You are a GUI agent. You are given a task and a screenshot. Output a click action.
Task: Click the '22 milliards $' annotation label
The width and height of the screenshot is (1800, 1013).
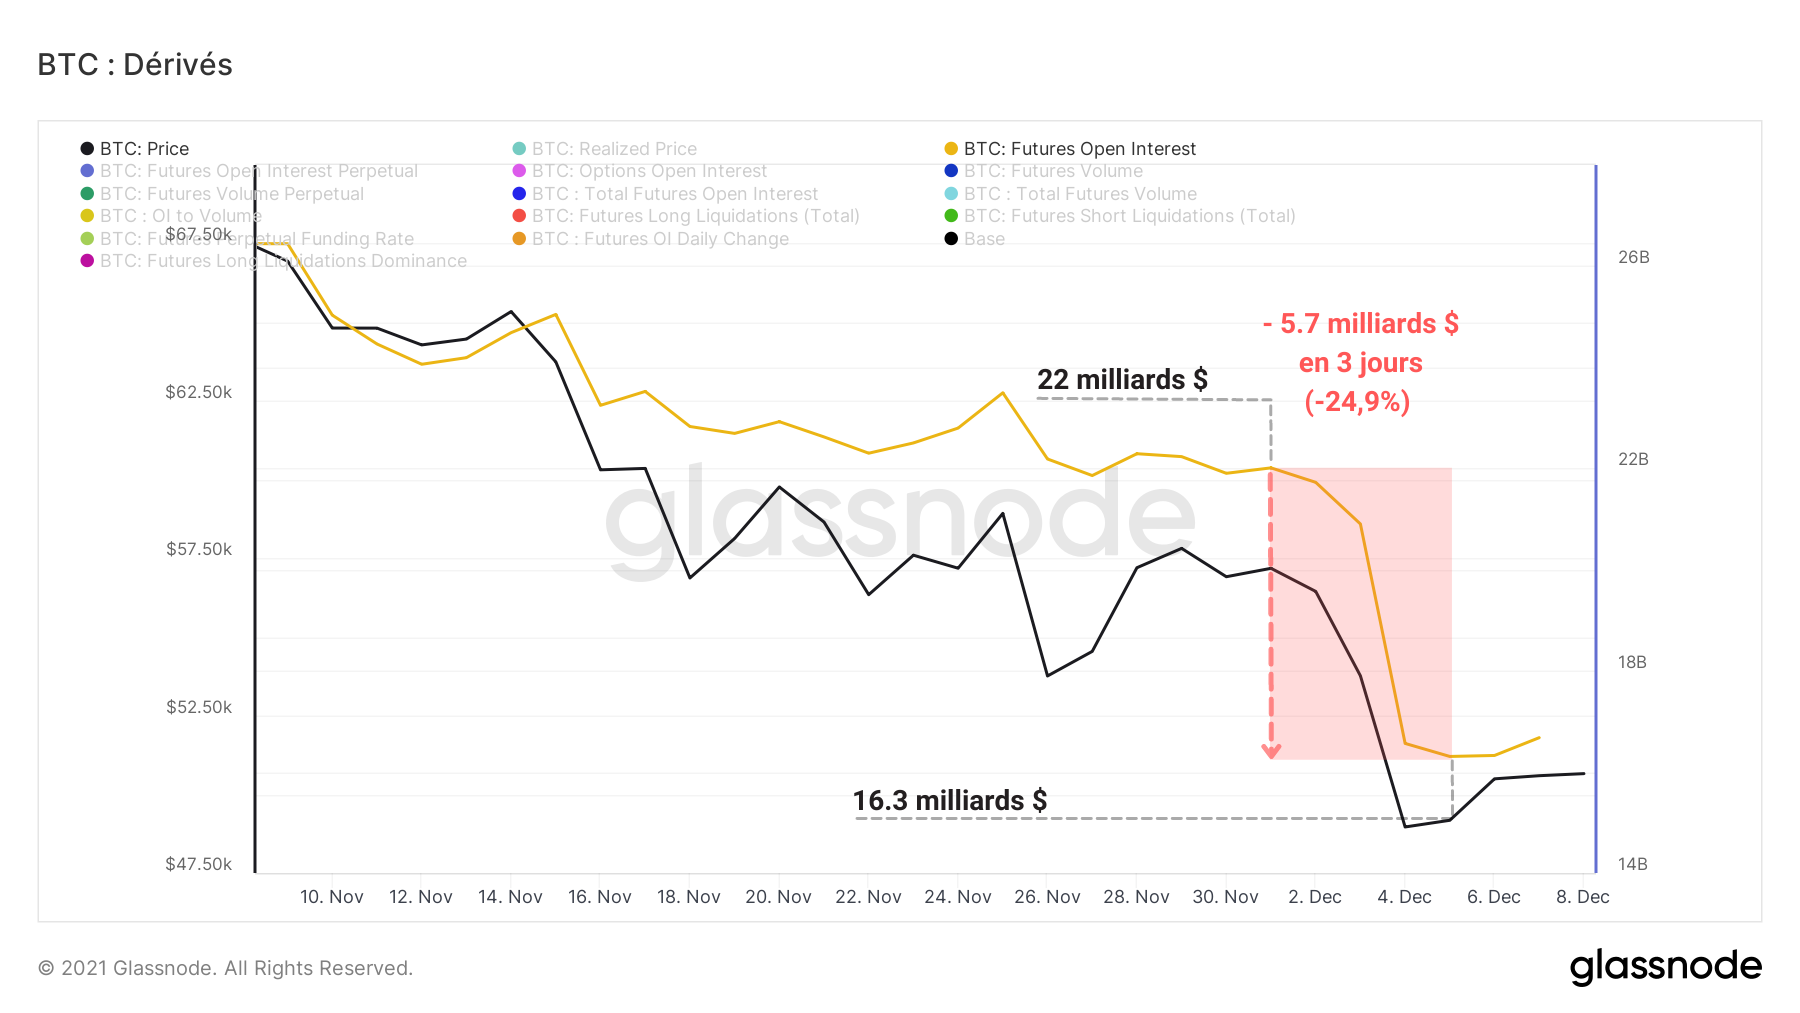1122,380
